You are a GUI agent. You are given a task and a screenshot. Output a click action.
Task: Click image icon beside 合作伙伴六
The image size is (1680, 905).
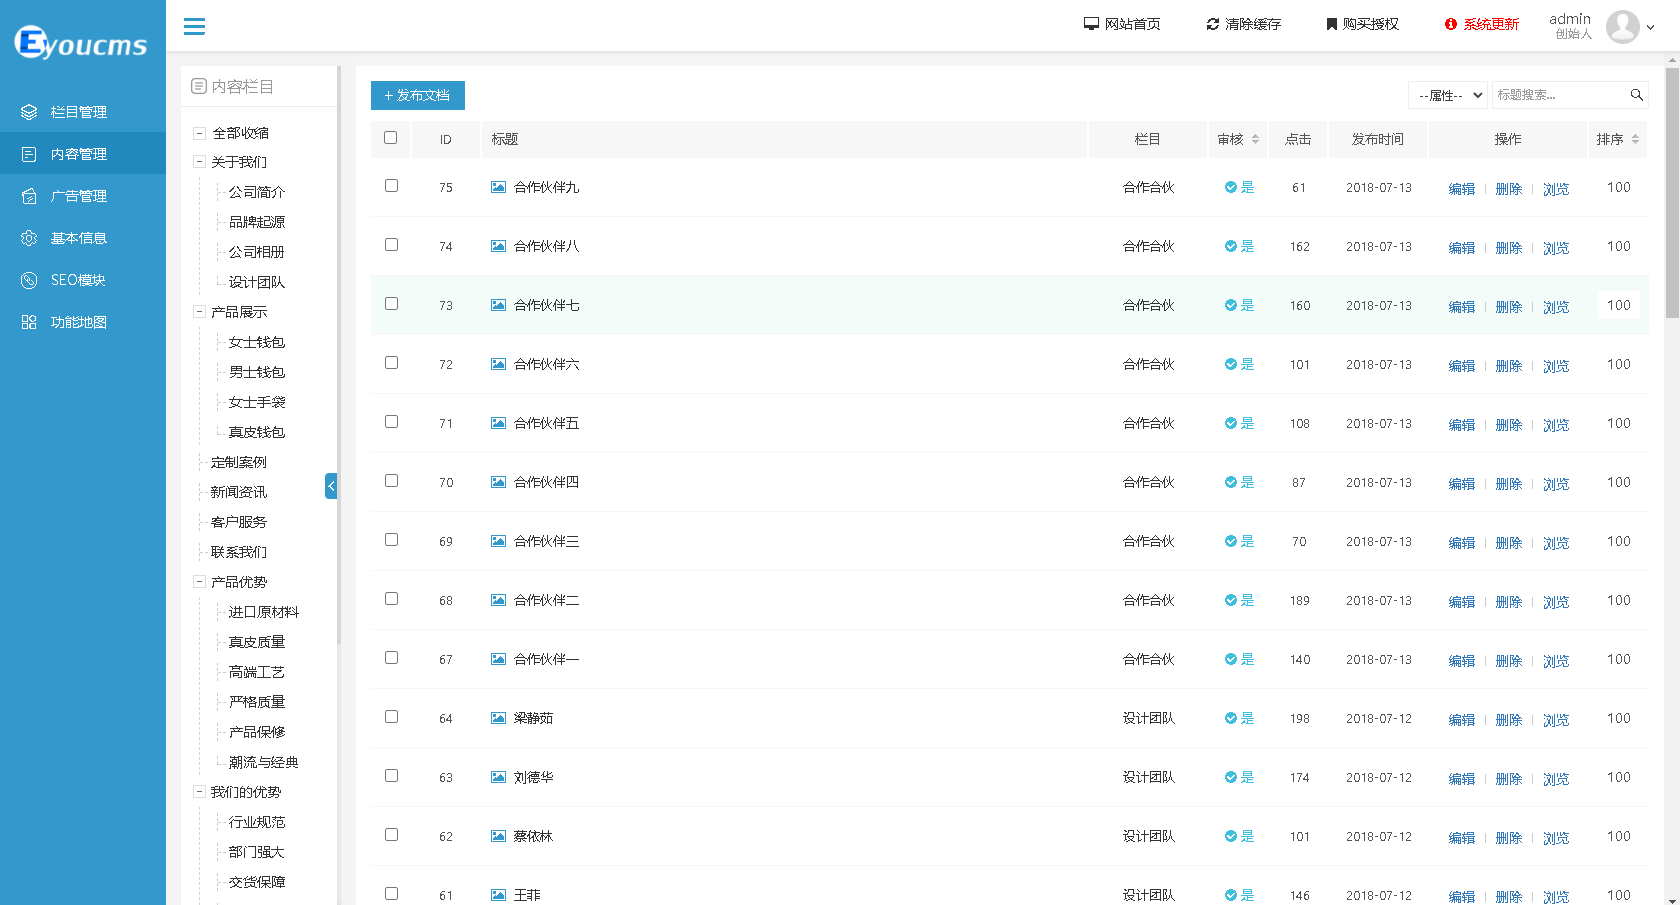point(498,364)
